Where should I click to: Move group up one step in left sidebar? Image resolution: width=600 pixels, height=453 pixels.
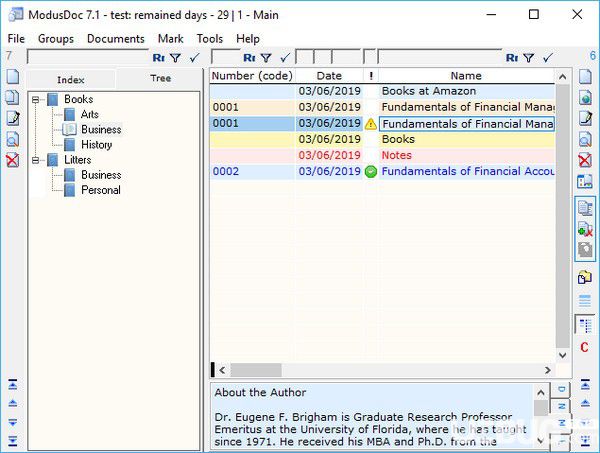(x=13, y=403)
